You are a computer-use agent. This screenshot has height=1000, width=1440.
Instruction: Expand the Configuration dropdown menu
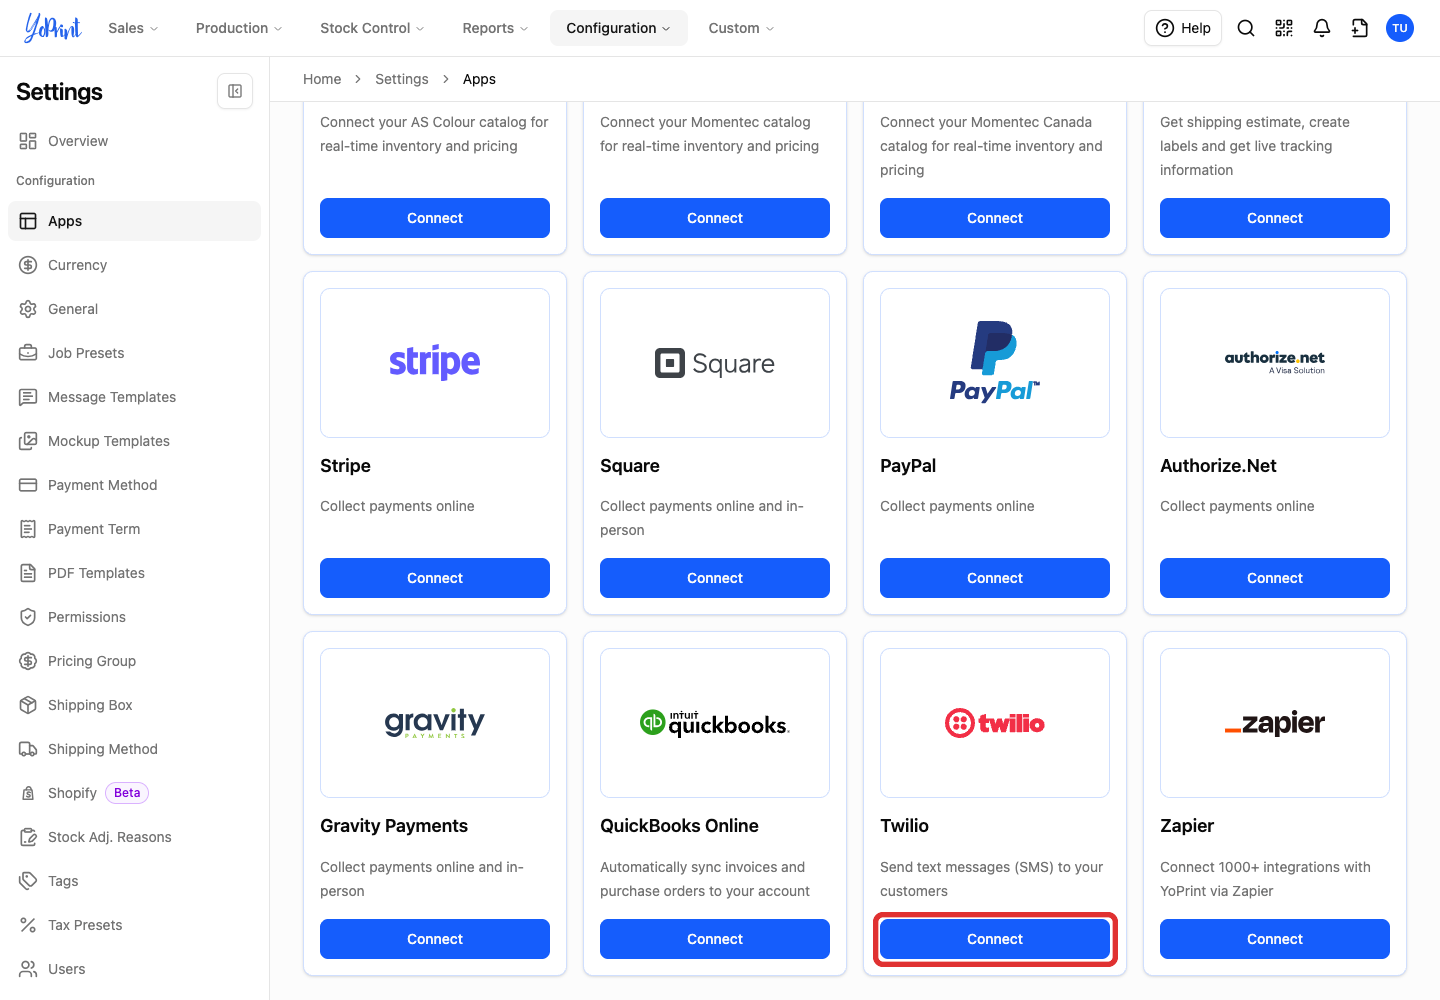[x=619, y=28]
